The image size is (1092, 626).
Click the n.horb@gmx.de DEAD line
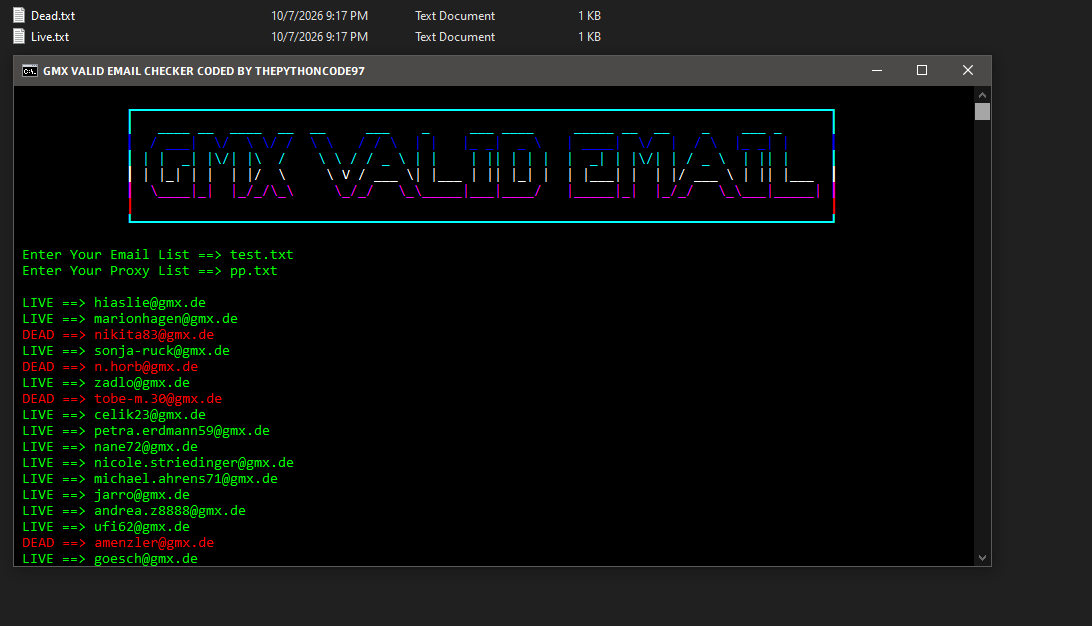tap(110, 366)
